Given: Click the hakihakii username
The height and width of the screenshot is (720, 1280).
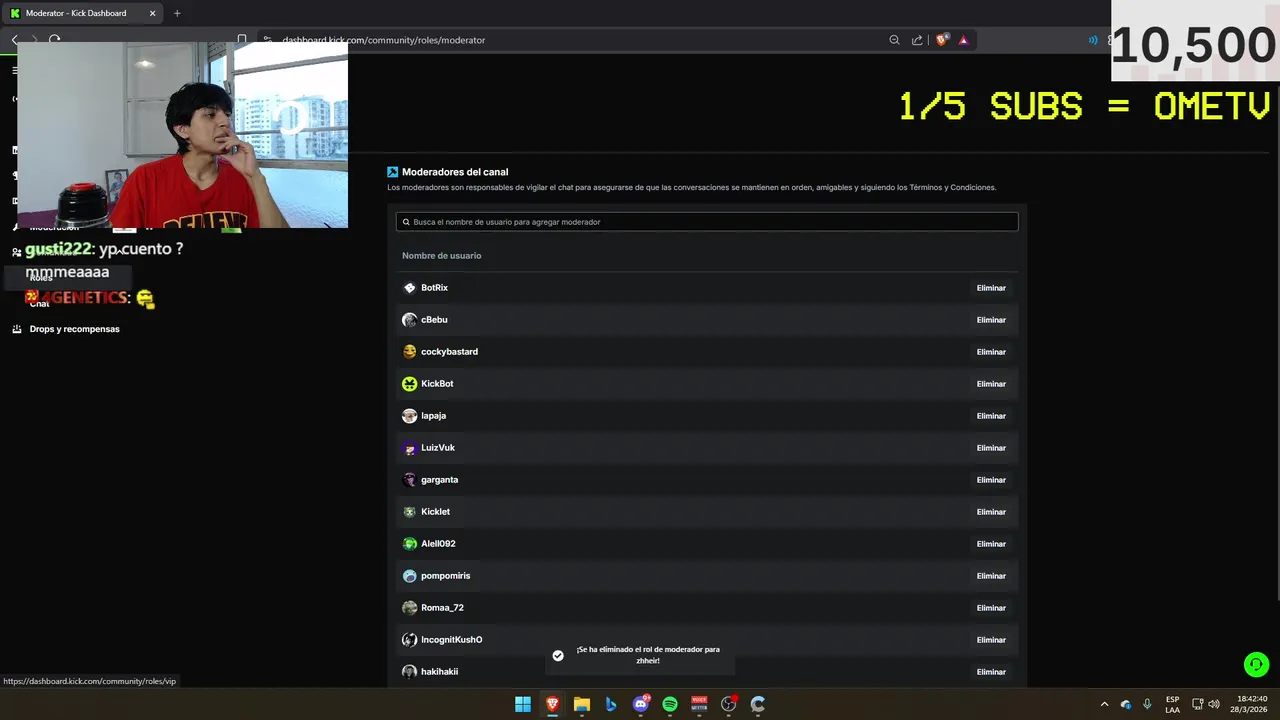Looking at the screenshot, I should 439,672.
